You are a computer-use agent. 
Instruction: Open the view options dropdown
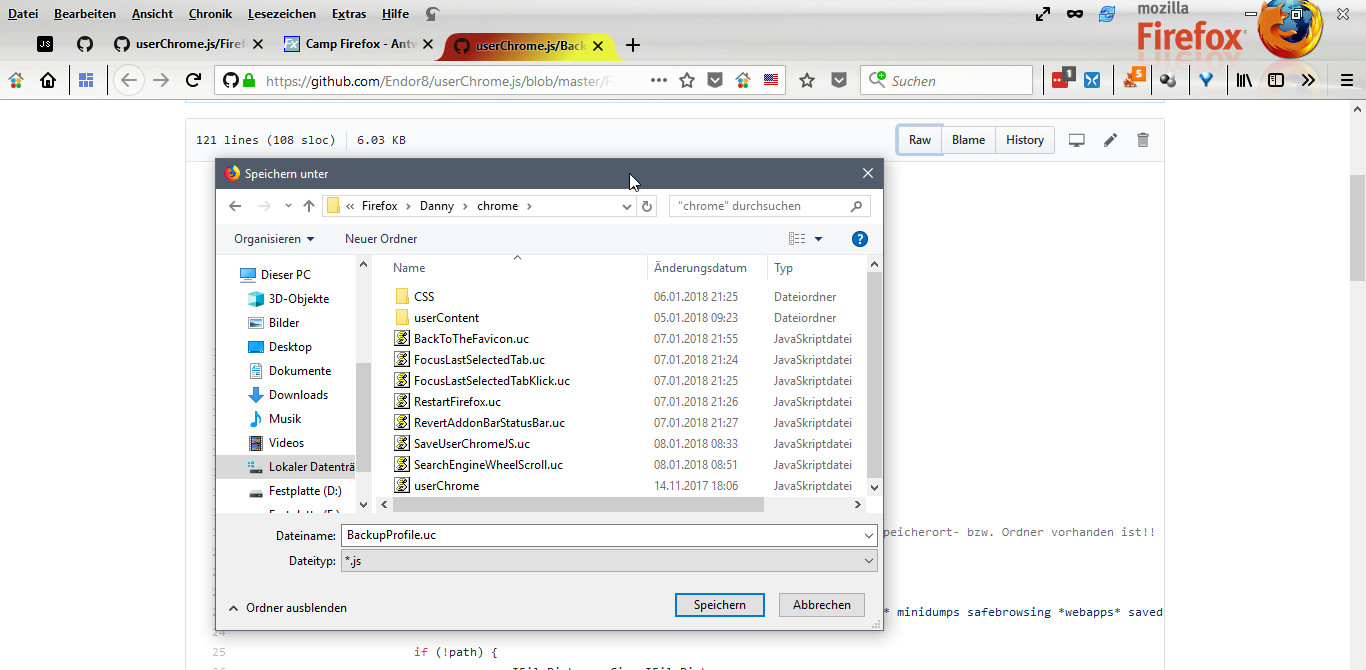click(818, 239)
